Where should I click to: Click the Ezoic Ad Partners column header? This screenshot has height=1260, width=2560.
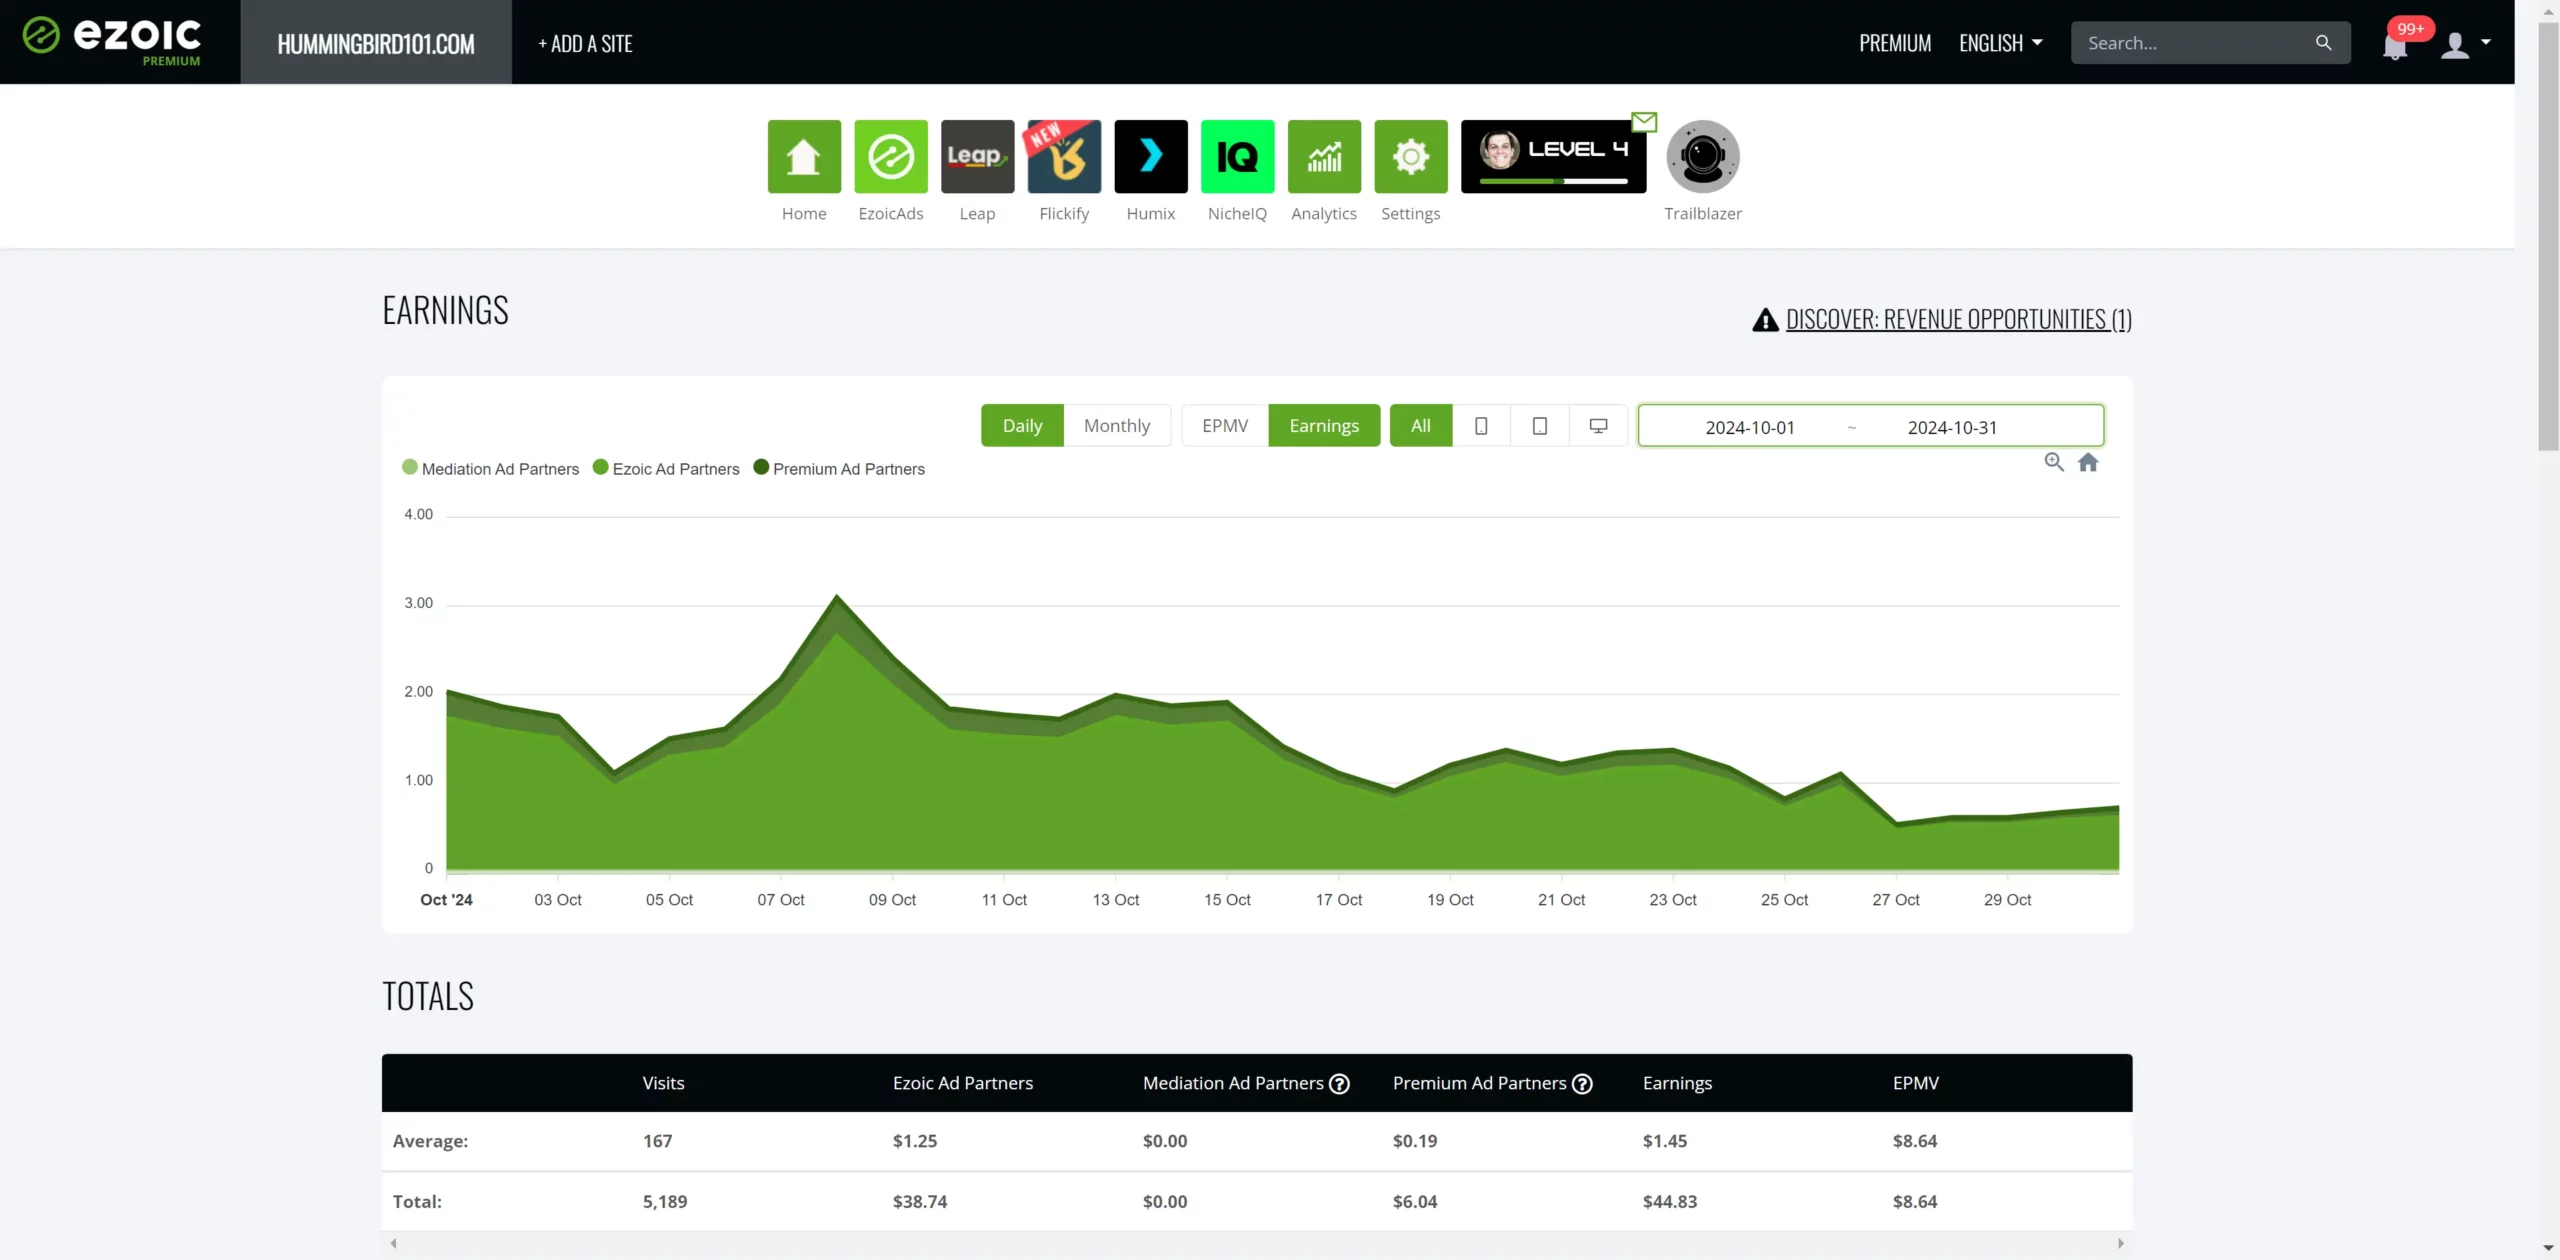point(962,1083)
